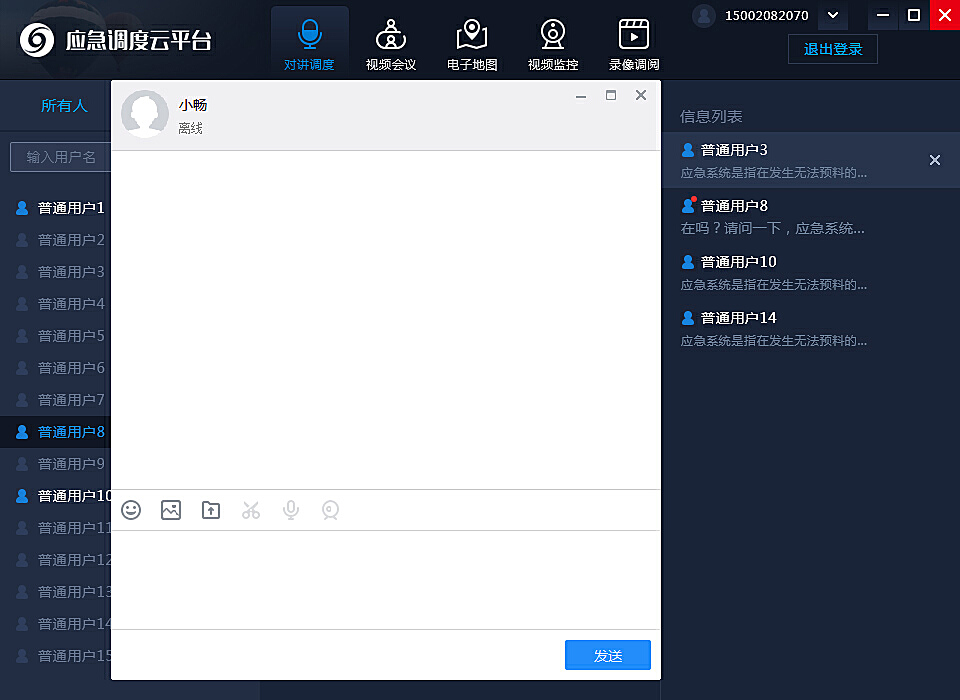This screenshot has width=960, height=700.
Task: Click the scissors screenshot icon
Action: coord(251,510)
